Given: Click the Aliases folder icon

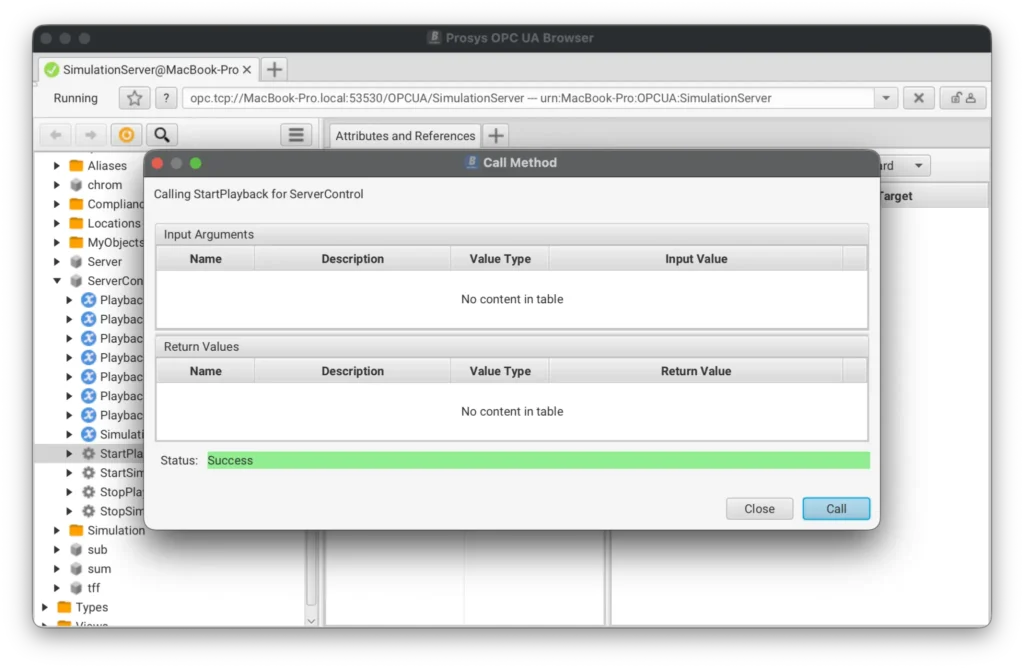Looking at the screenshot, I should (76, 166).
